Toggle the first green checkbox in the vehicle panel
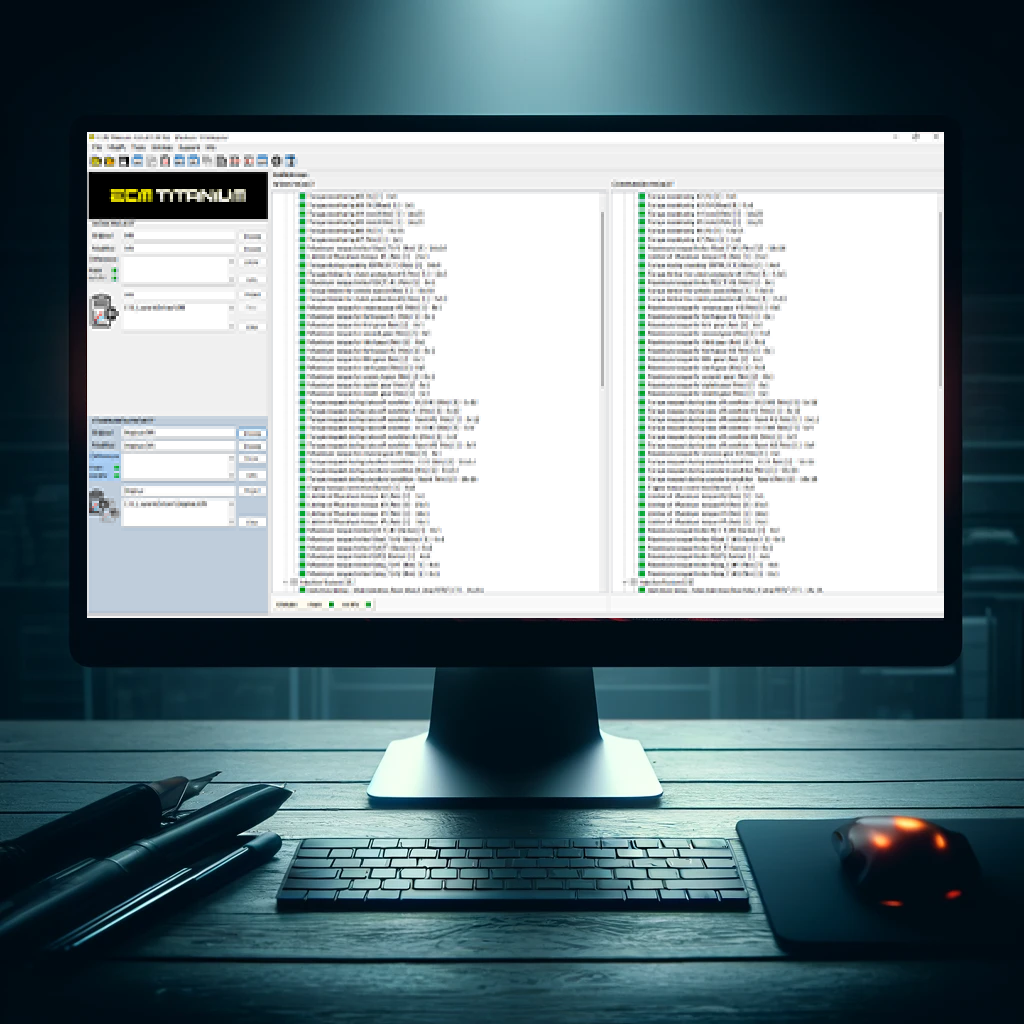This screenshot has width=1024, height=1024. click(x=114, y=270)
